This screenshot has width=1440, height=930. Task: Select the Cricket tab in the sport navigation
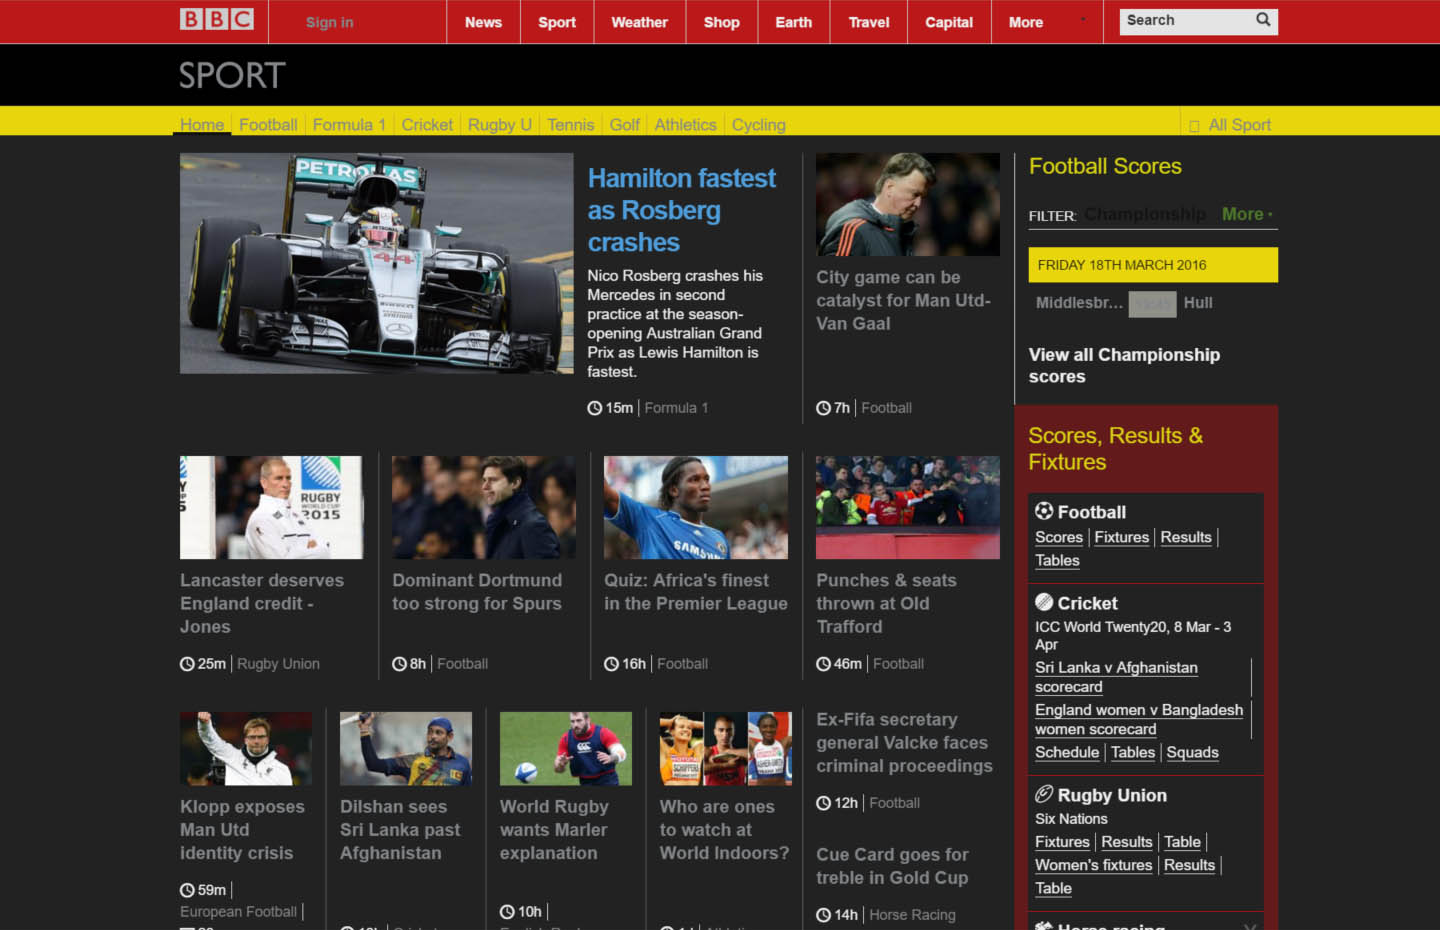[x=427, y=124]
